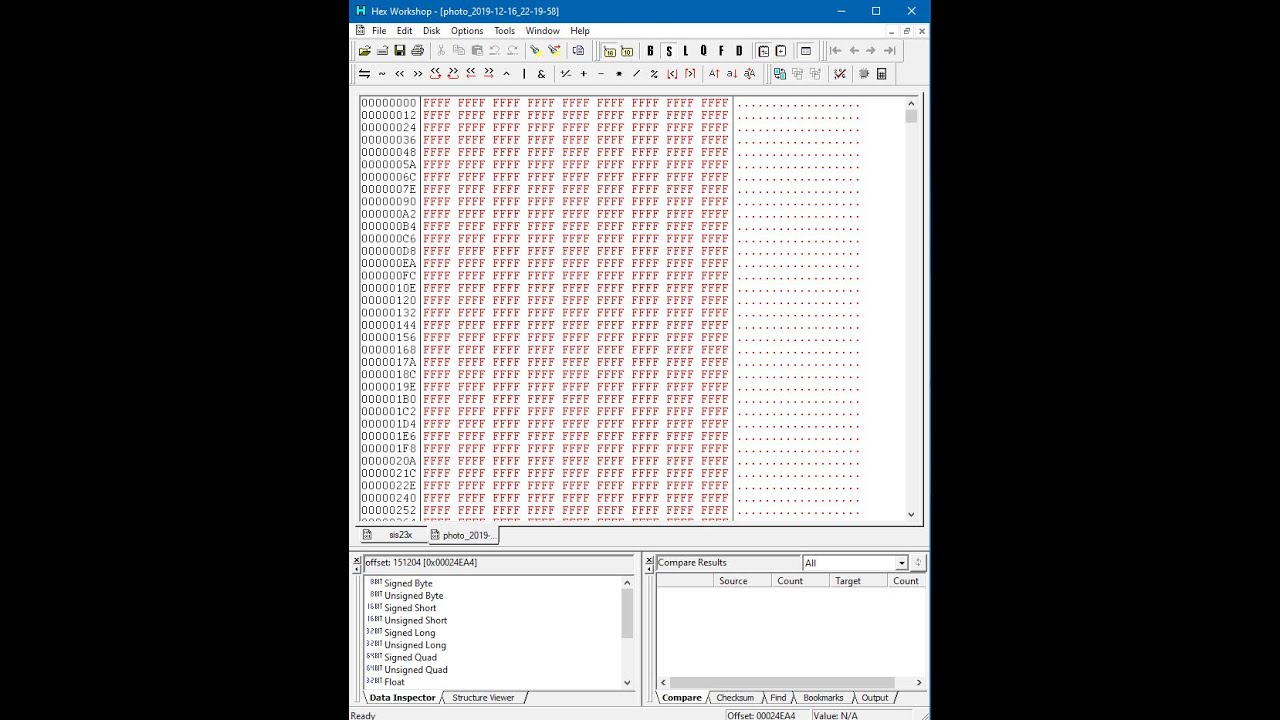Open the Disk menu

pos(431,31)
